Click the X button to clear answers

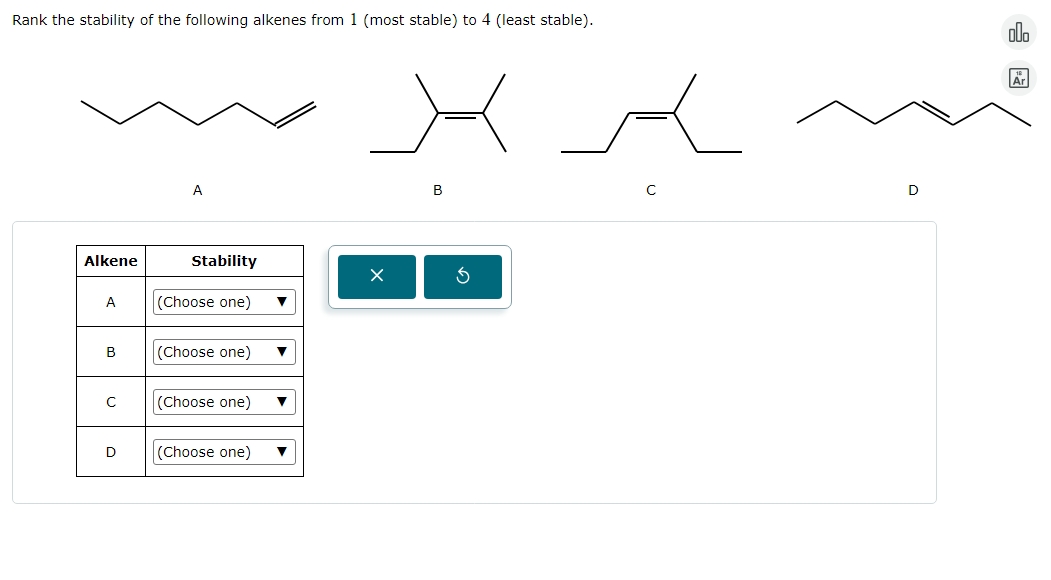(377, 276)
